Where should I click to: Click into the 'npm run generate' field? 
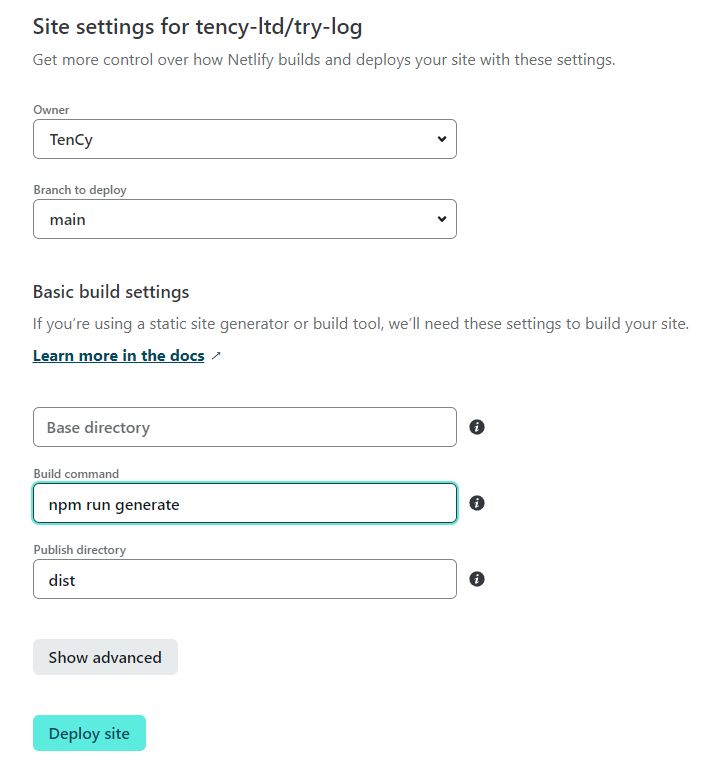pos(244,504)
